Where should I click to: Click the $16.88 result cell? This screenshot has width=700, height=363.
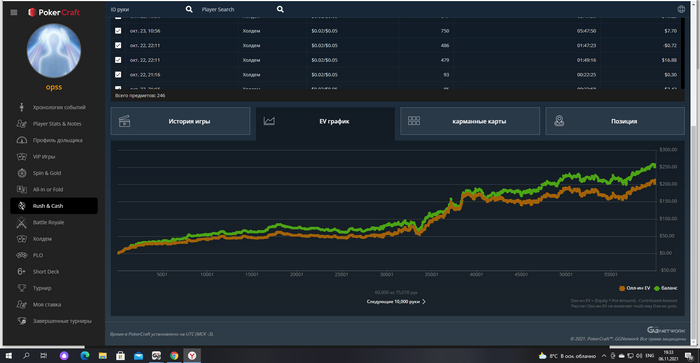pos(669,60)
